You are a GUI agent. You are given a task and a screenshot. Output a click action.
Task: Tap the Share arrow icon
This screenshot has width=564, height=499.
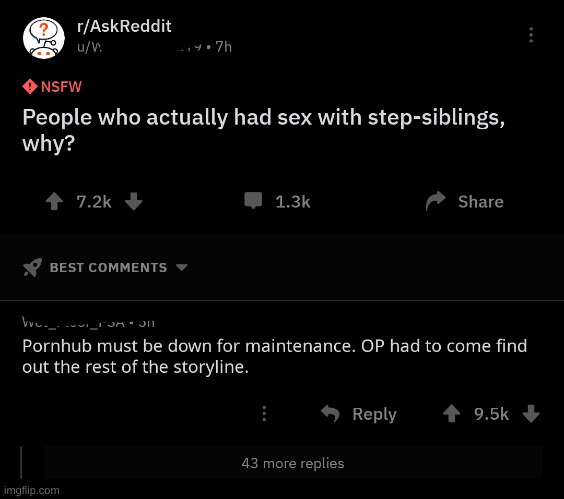436,201
